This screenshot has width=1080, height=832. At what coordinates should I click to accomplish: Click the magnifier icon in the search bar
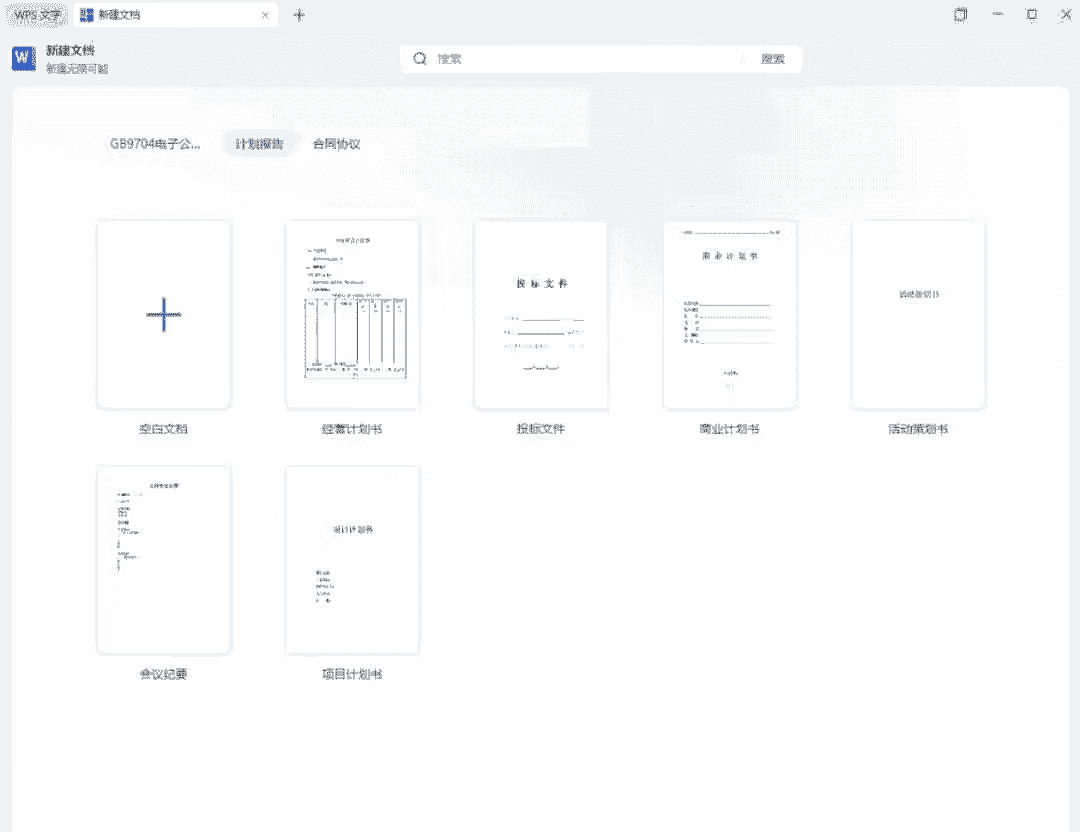[x=419, y=58]
